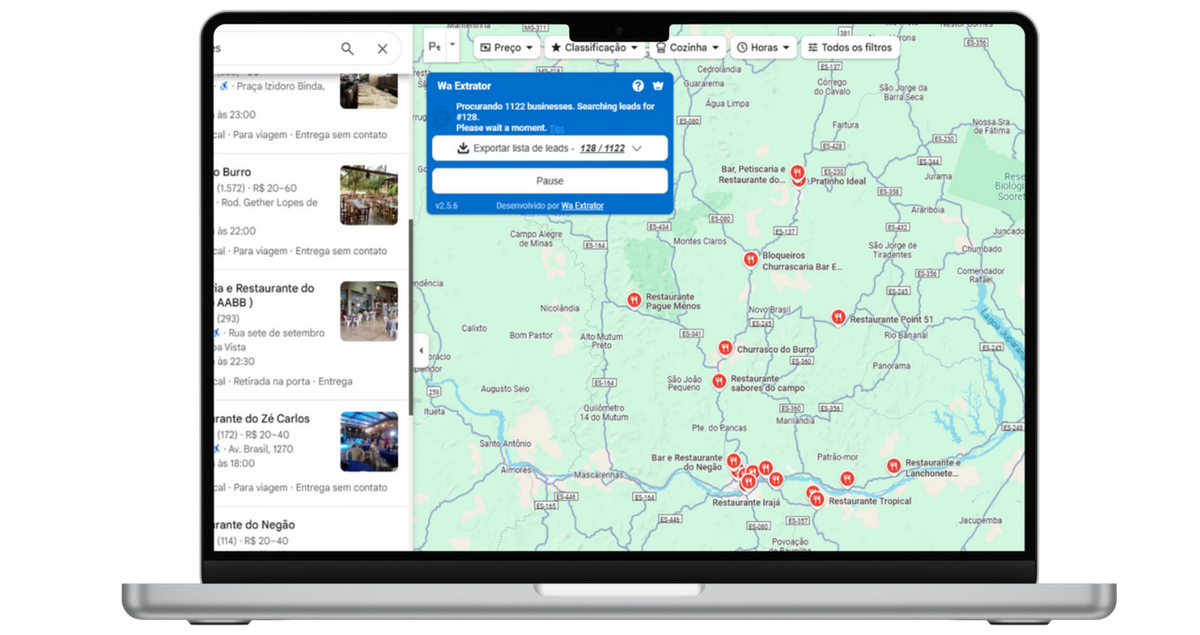Image resolution: width=1200 pixels, height=635 pixels.
Task: Open the Cozinha filter dropdown
Action: tap(688, 47)
